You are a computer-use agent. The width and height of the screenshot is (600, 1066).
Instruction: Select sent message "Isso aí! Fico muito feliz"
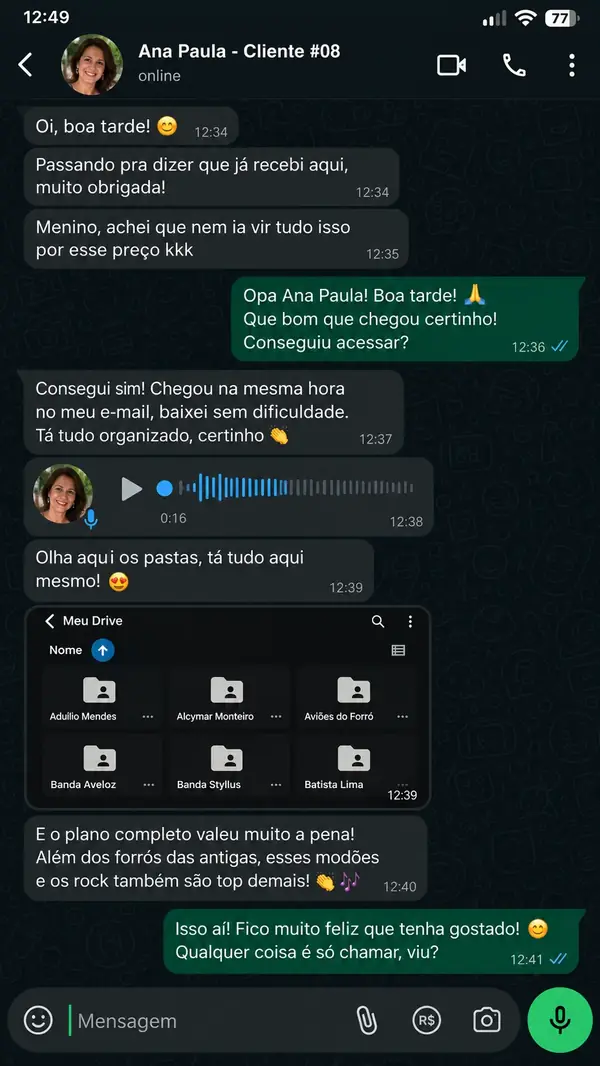tap(374, 942)
